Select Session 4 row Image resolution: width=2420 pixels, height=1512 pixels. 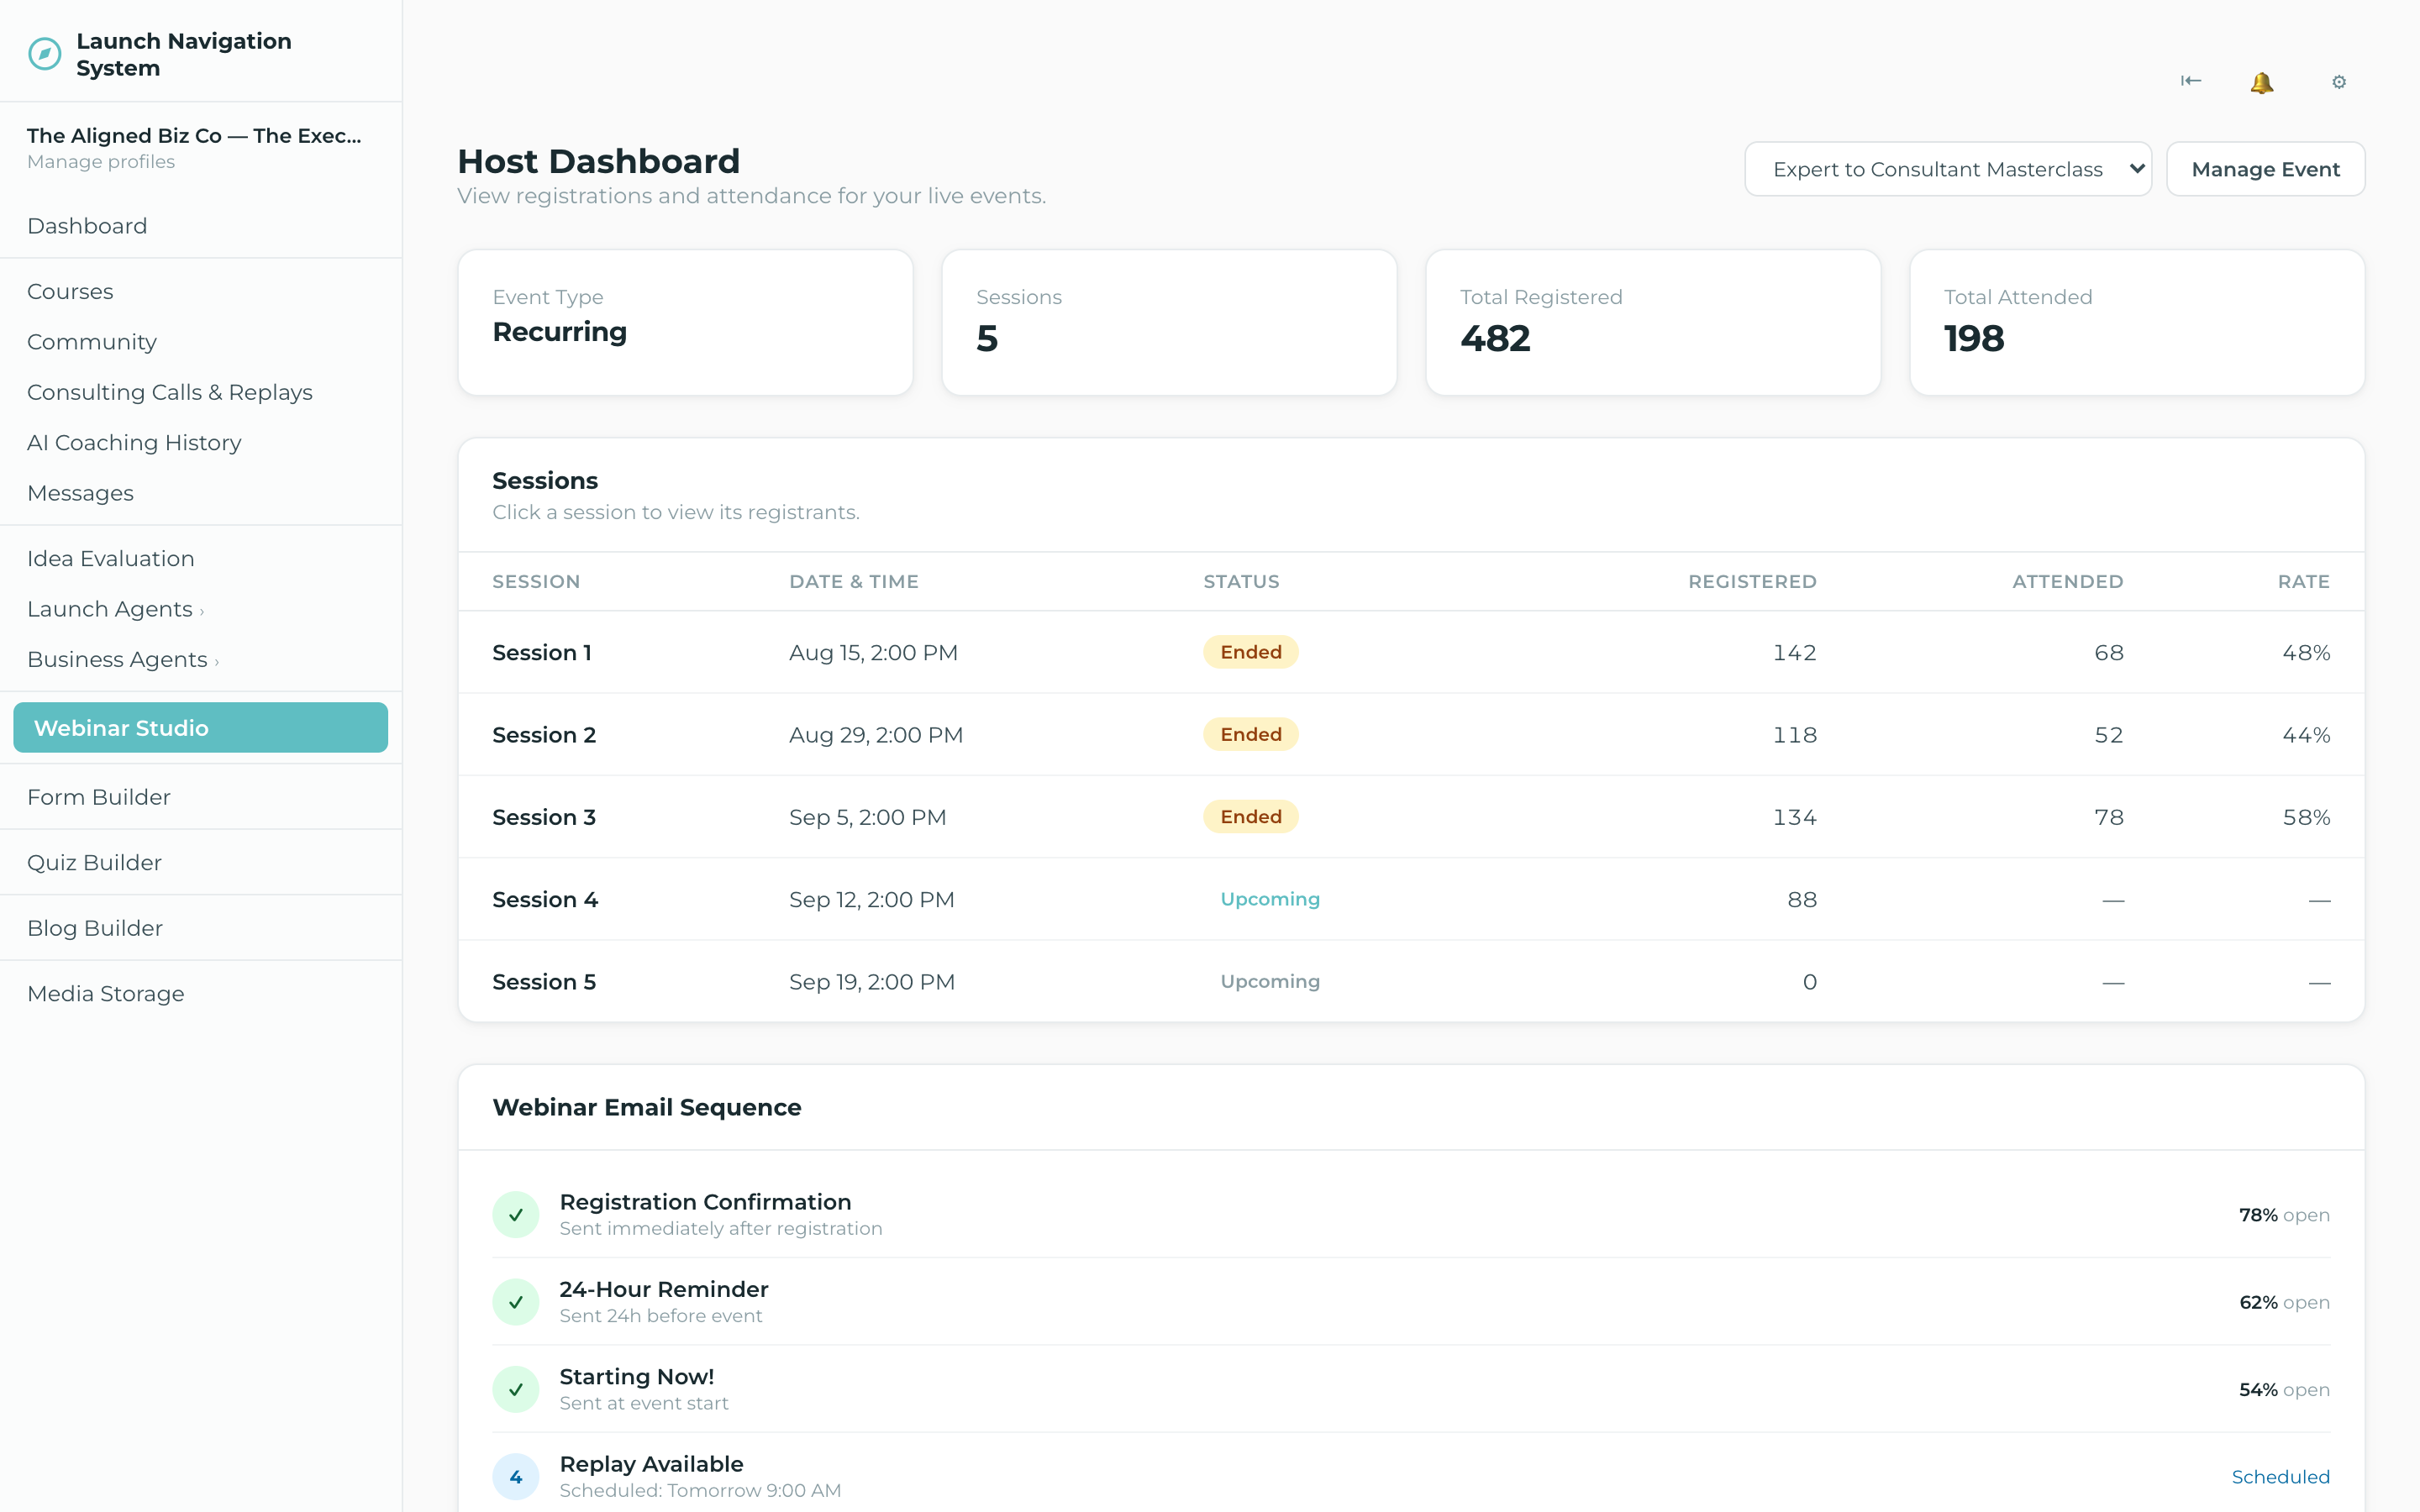tap(1411, 899)
